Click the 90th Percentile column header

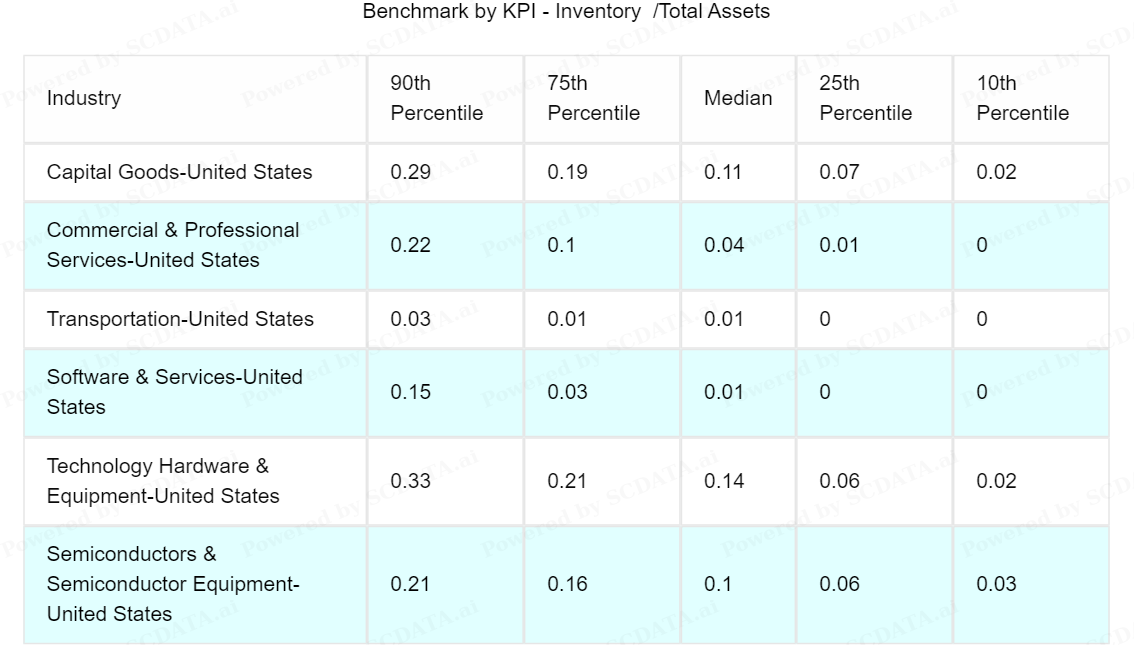tap(436, 98)
